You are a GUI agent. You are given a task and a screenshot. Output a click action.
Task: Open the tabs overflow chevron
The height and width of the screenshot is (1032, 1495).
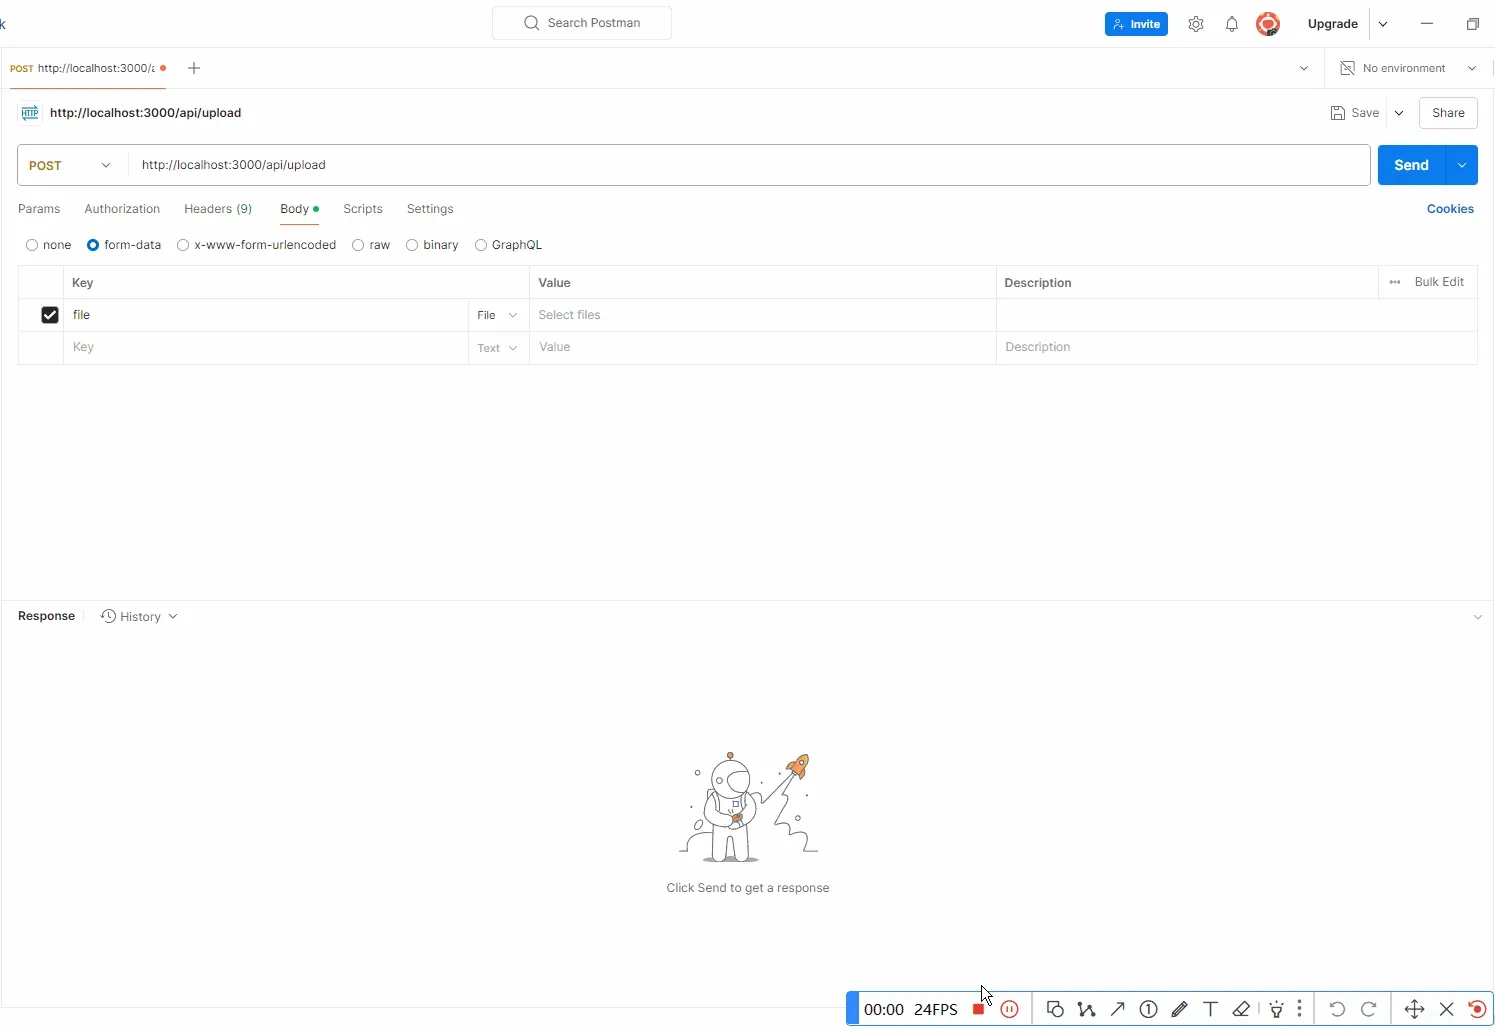pos(1304,68)
